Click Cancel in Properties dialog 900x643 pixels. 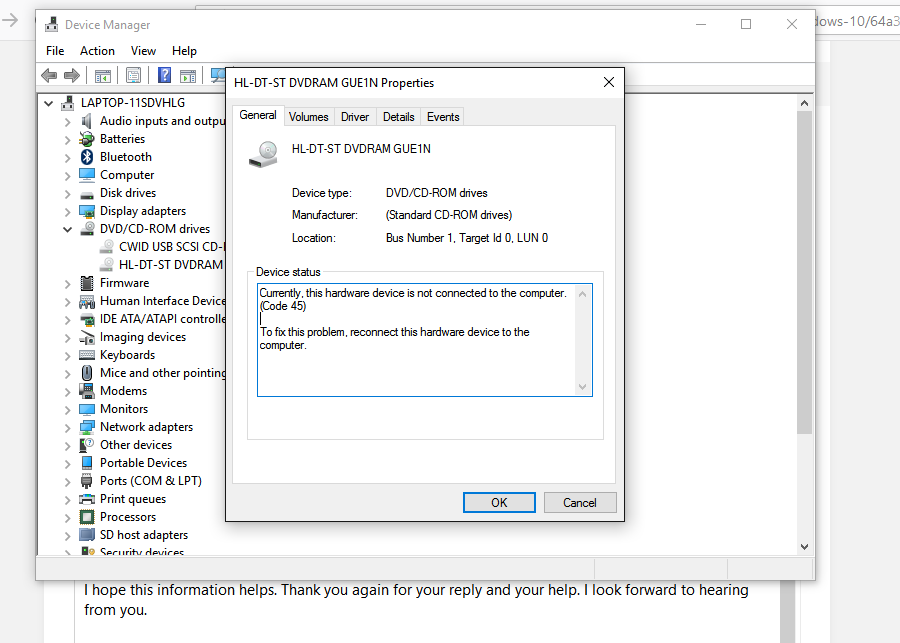coord(580,502)
